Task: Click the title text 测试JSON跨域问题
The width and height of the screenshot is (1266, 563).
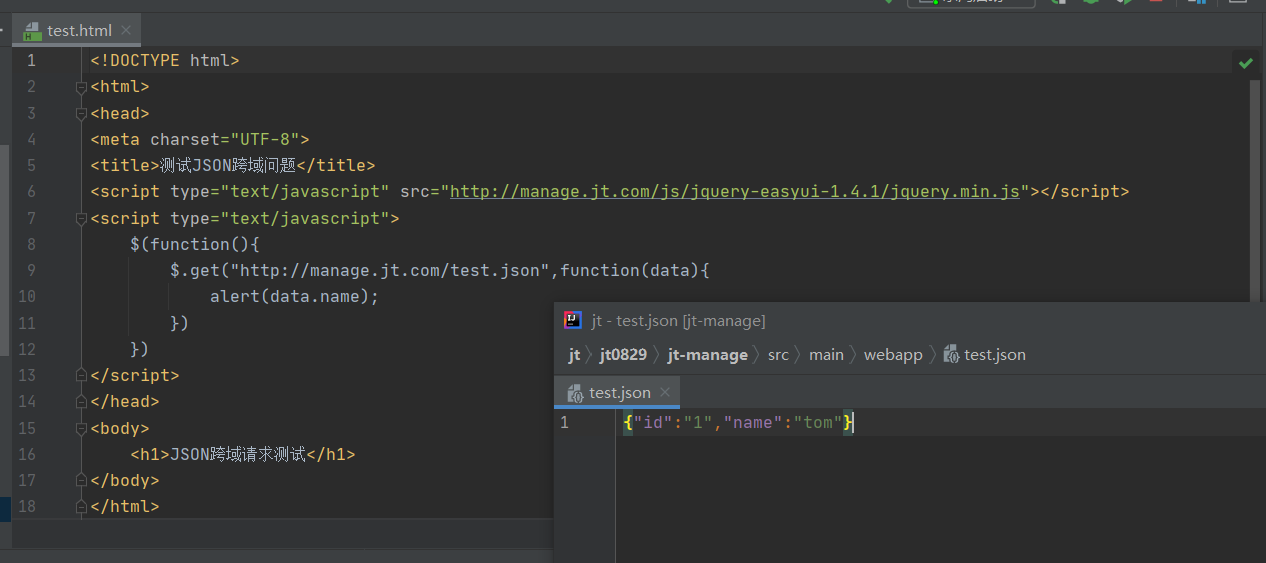Action: (x=228, y=165)
